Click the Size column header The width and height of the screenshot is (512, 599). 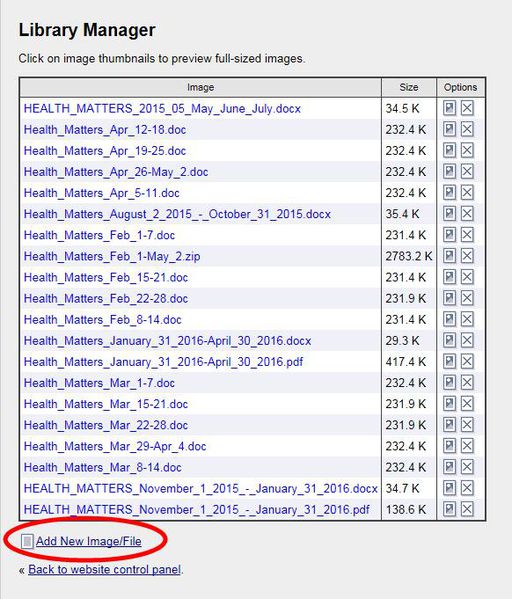click(x=409, y=87)
